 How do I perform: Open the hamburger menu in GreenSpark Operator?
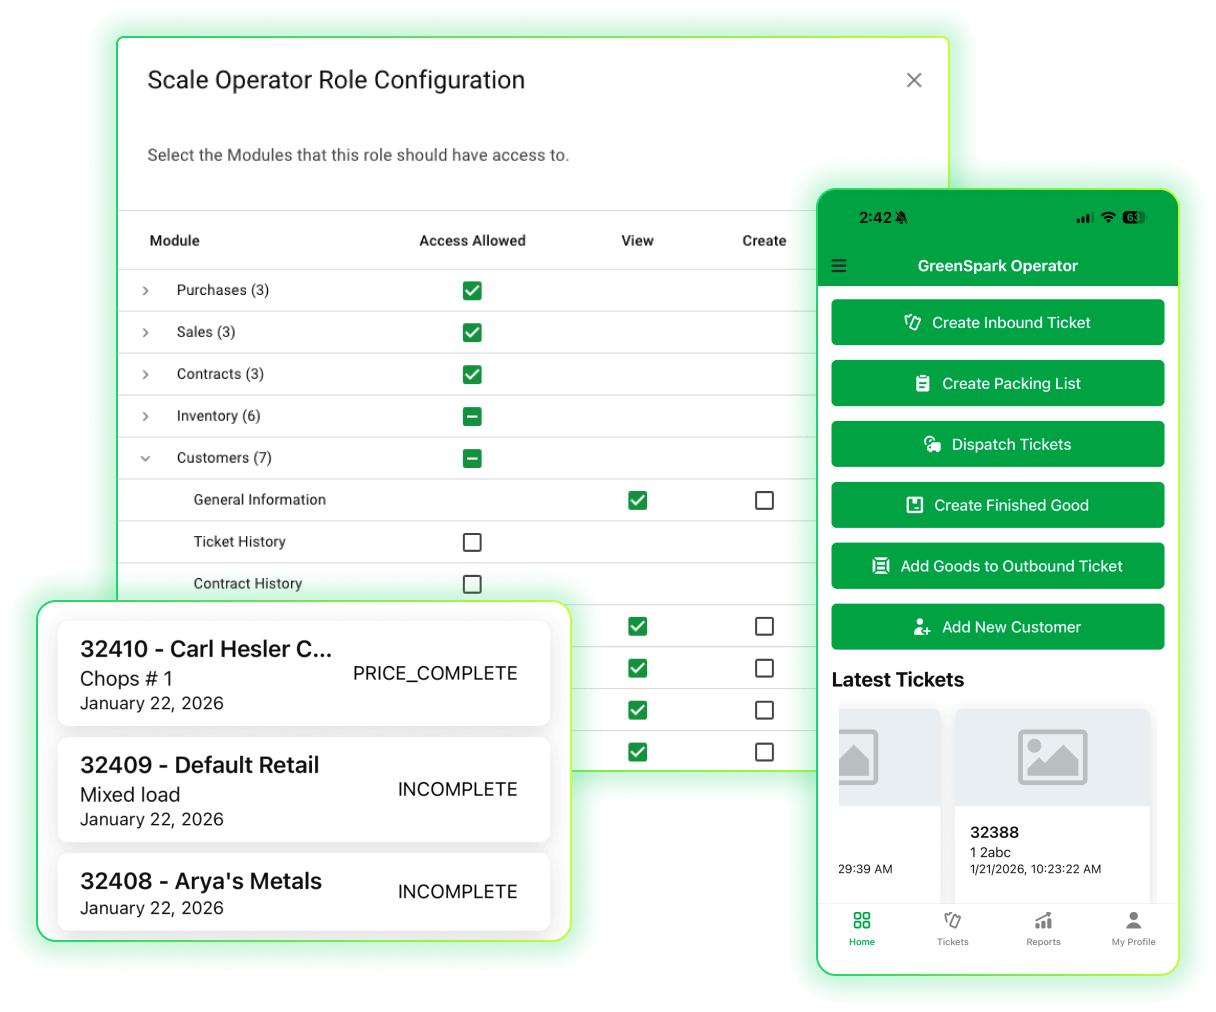839,266
